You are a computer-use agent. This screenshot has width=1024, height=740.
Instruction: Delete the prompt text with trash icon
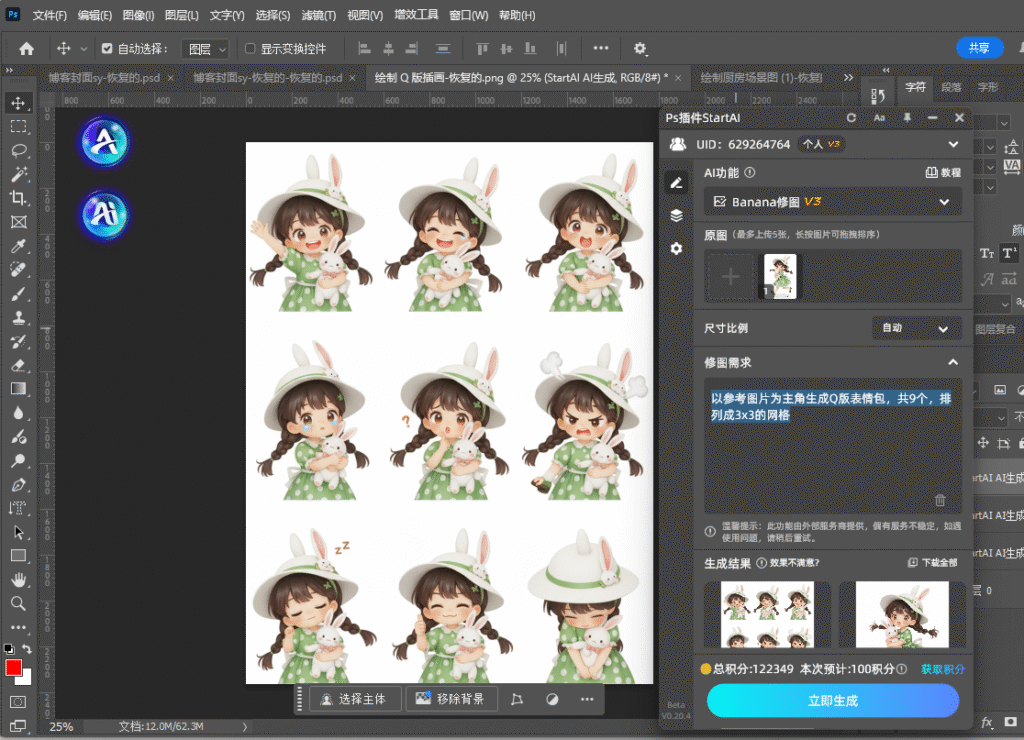click(940, 500)
